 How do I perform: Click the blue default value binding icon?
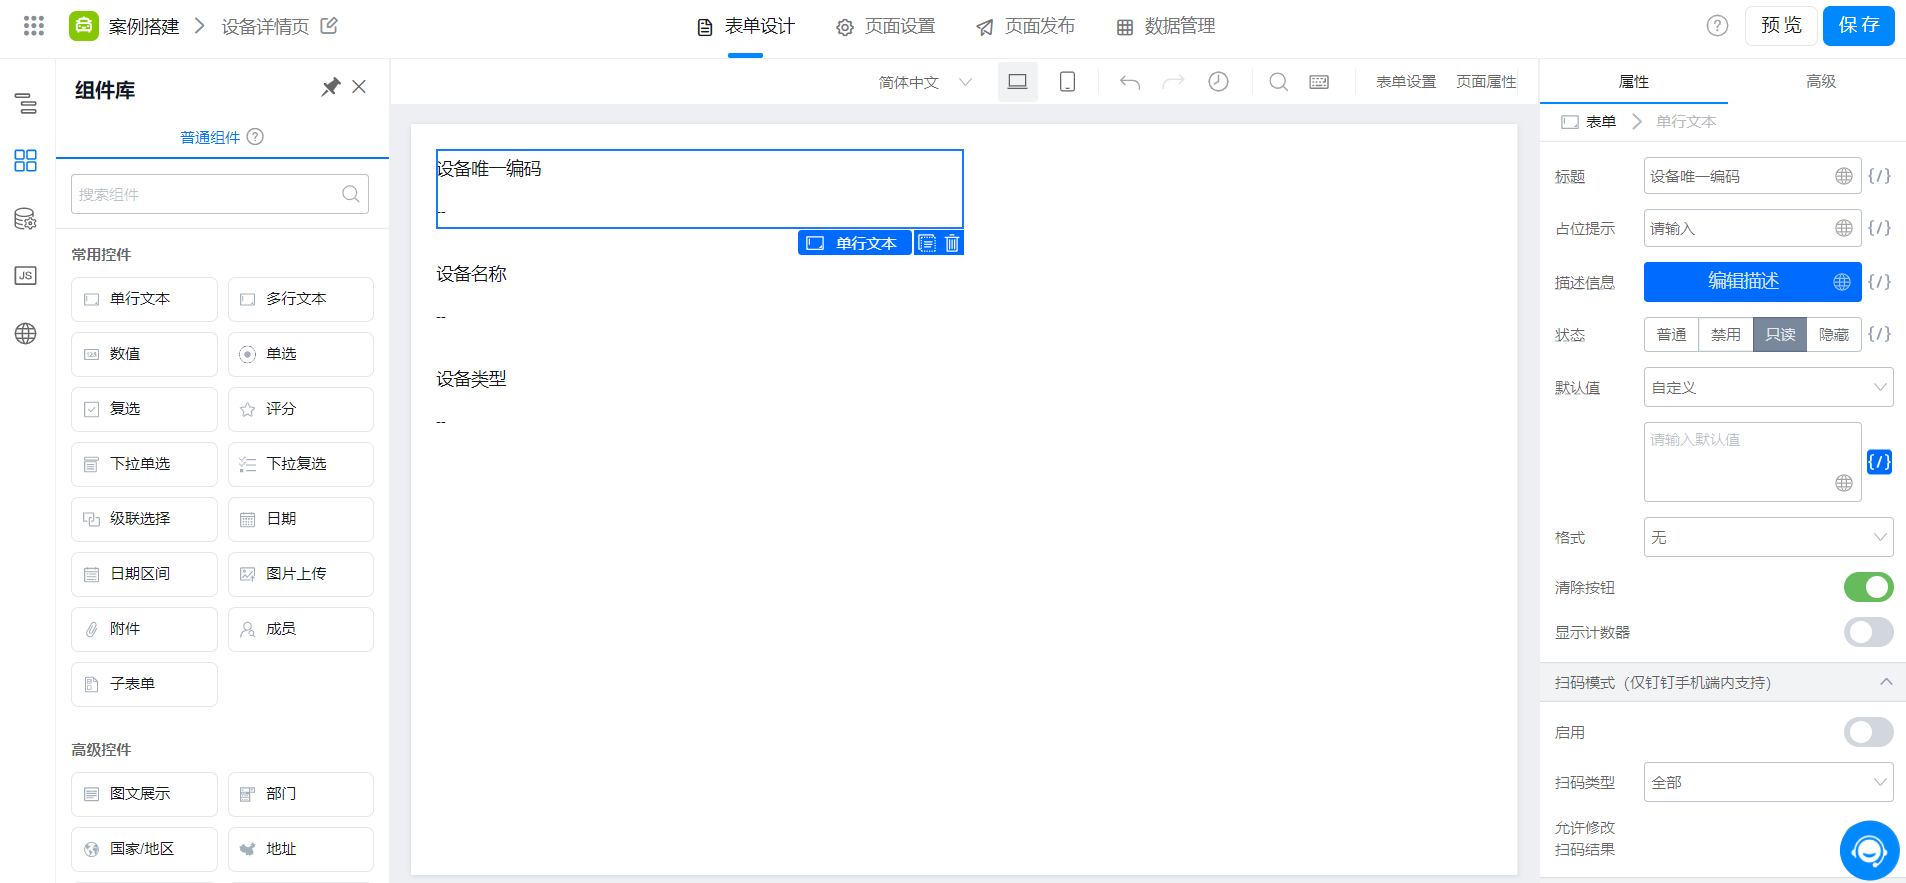tap(1879, 462)
